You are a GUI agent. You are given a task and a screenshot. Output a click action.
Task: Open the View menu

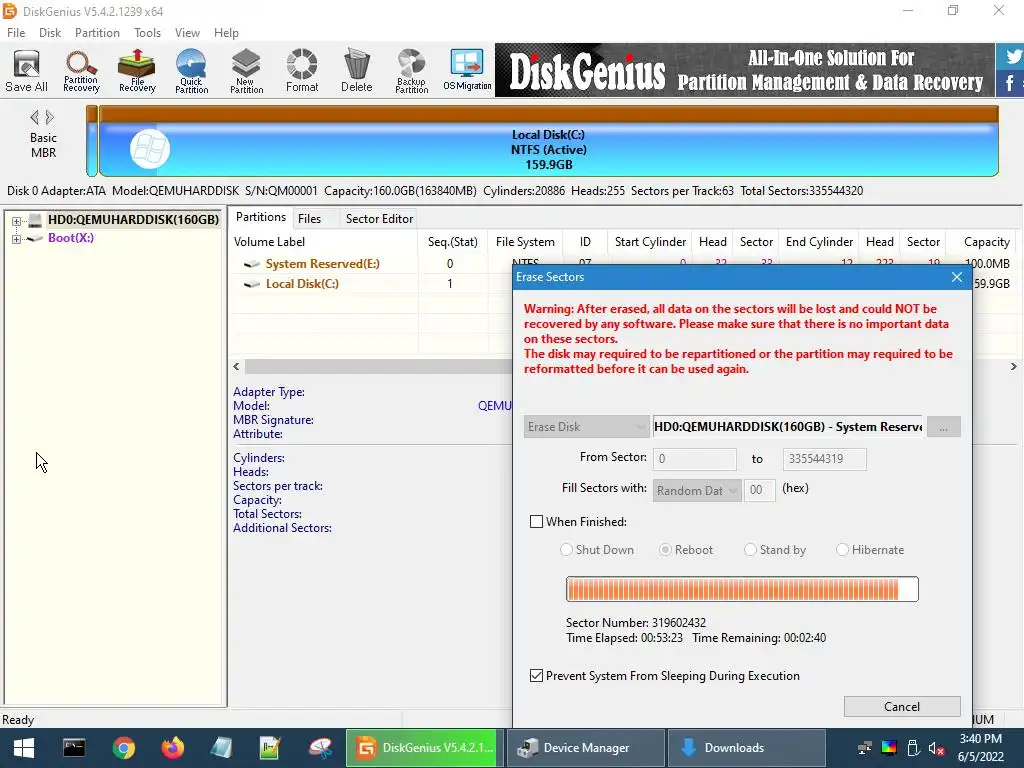pyautogui.click(x=187, y=33)
